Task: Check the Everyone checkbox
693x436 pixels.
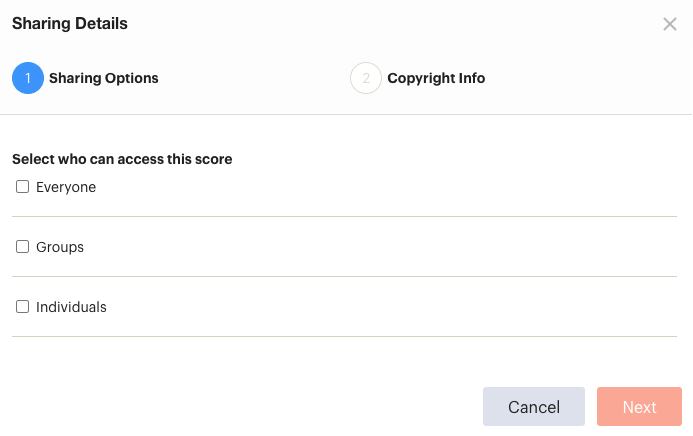Action: coord(23,186)
